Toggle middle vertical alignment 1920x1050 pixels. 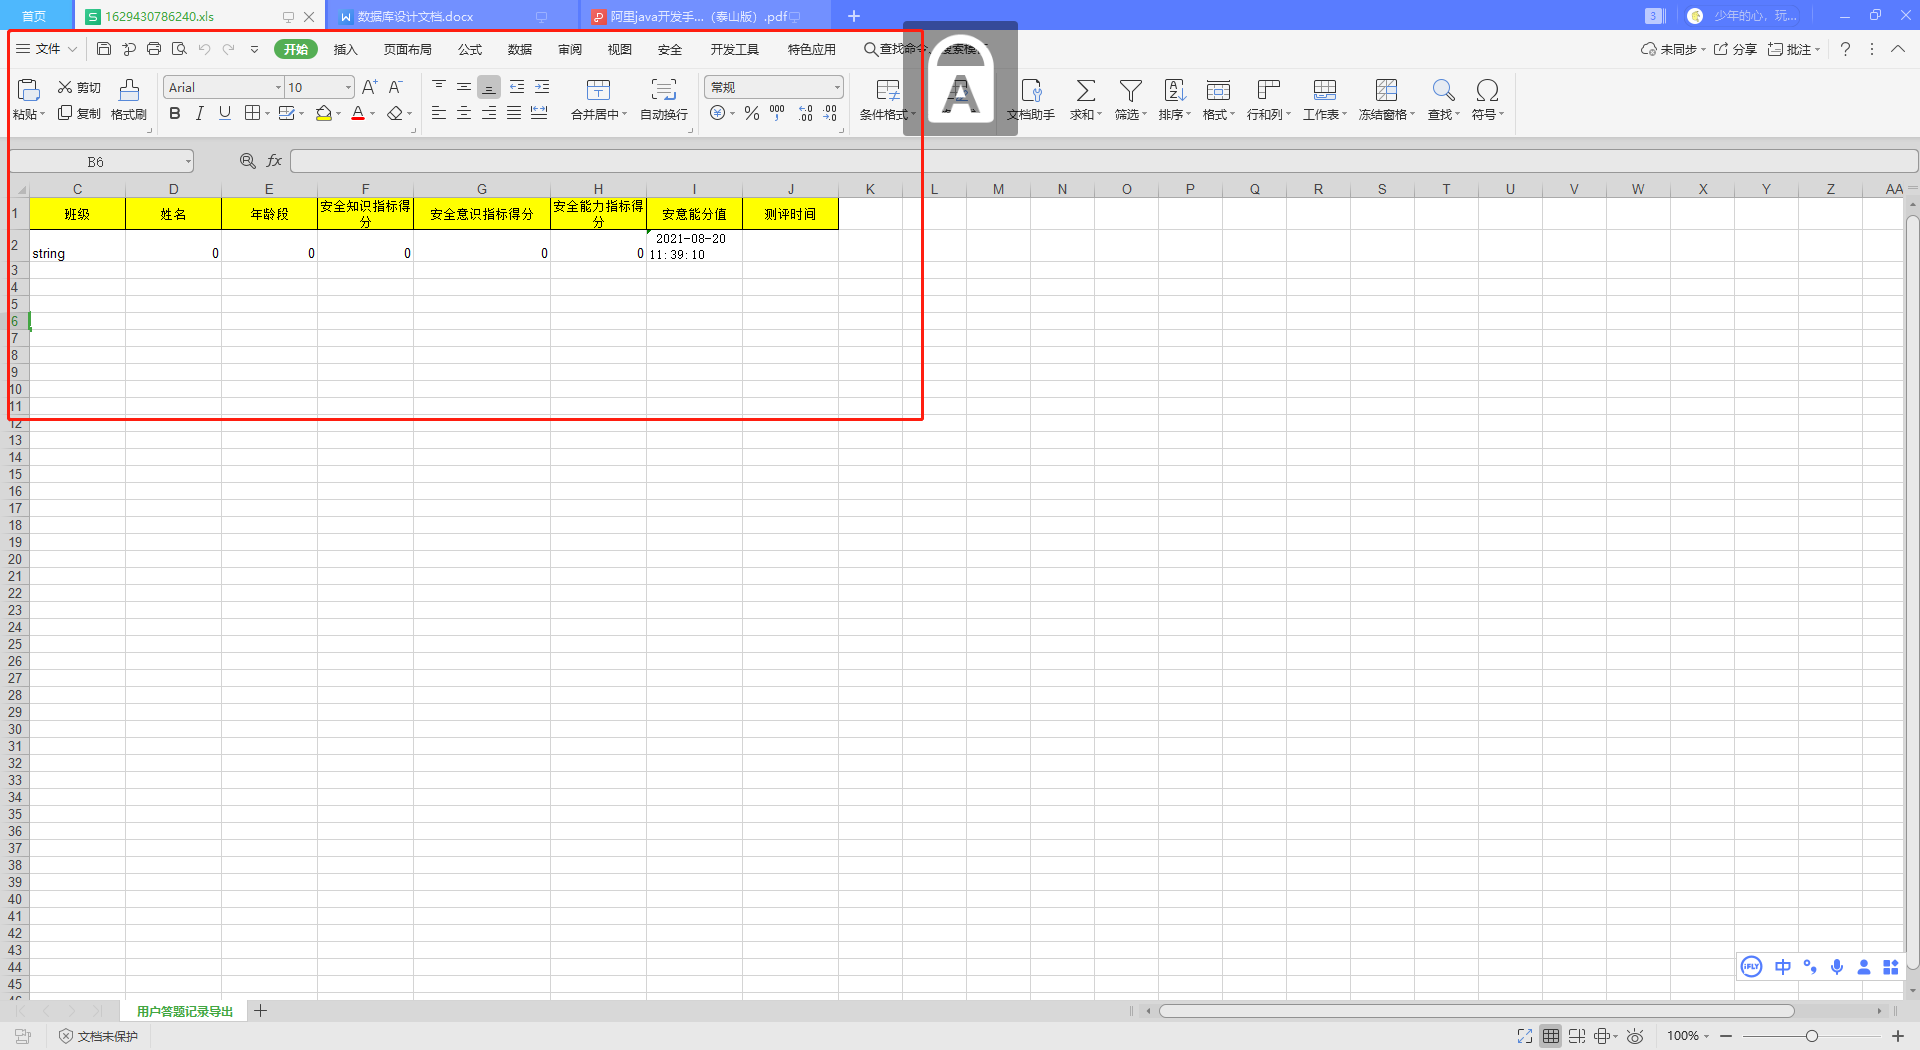[464, 88]
